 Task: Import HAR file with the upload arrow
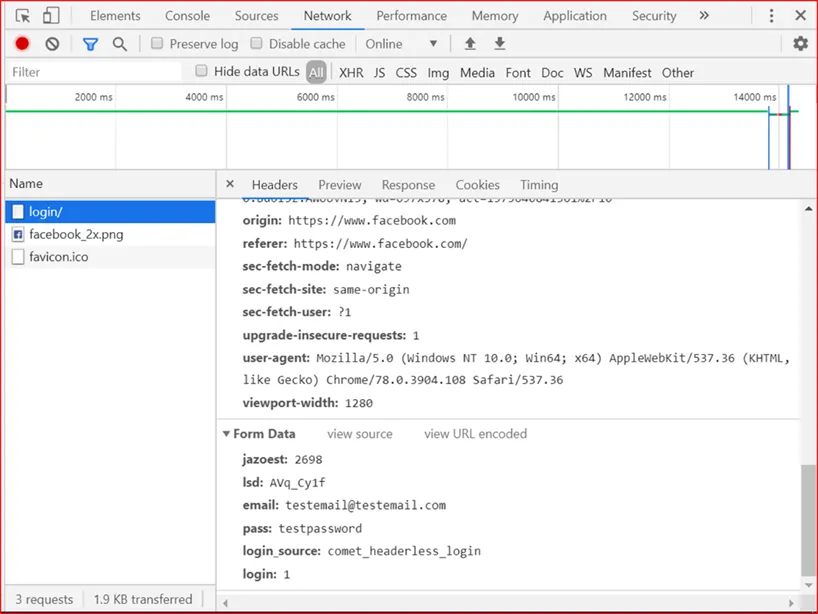(470, 44)
